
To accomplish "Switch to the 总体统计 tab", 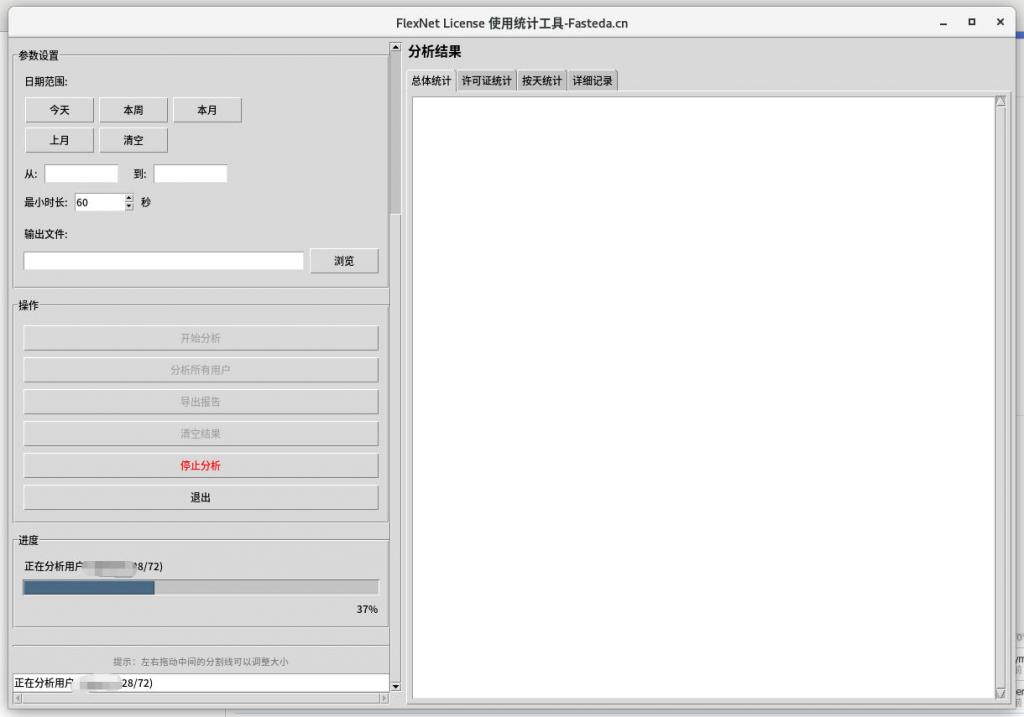I will click(431, 82).
